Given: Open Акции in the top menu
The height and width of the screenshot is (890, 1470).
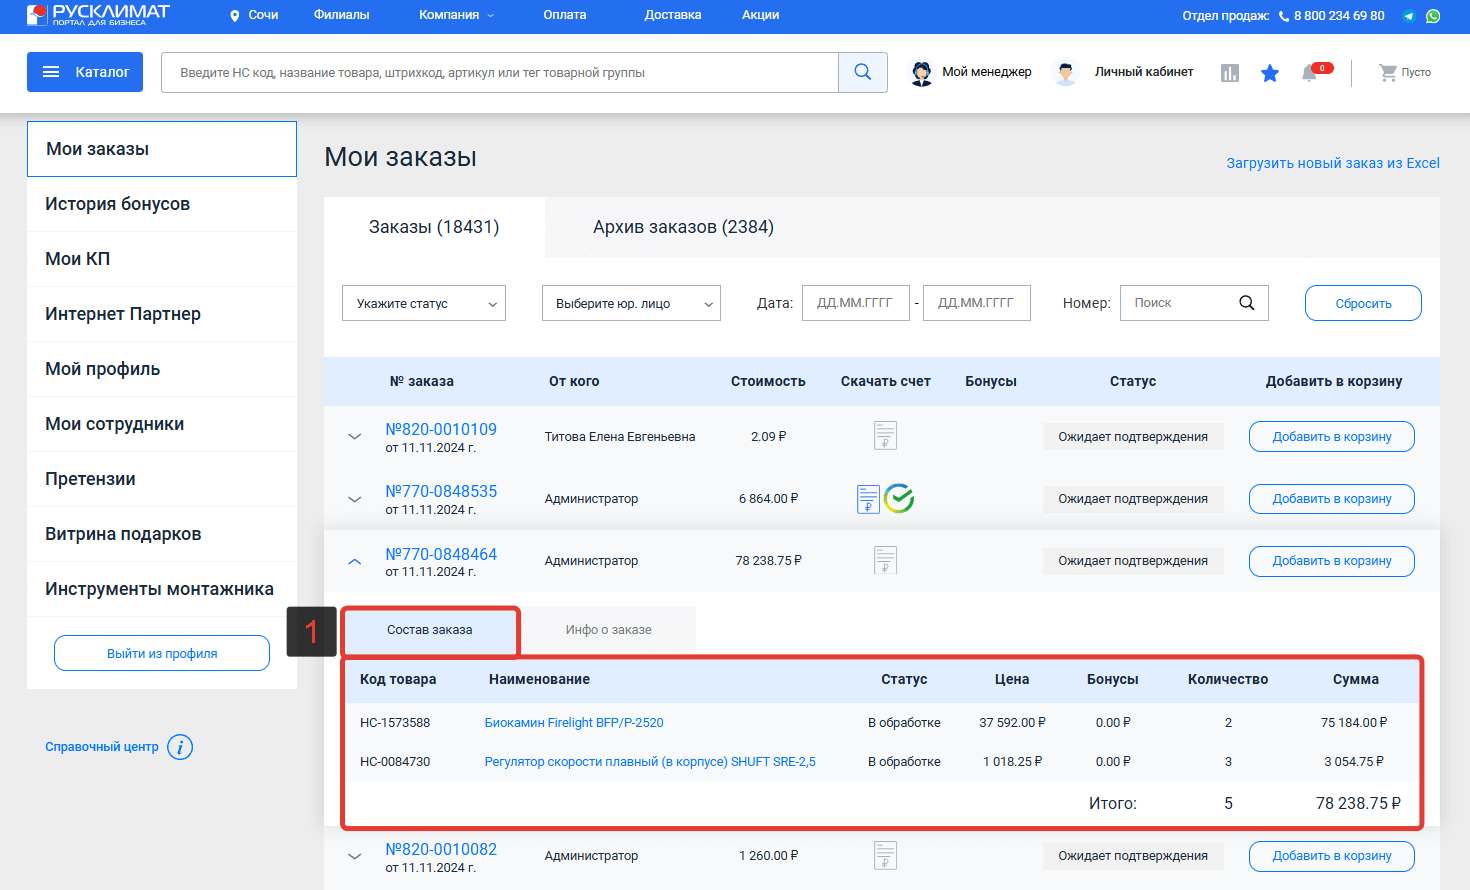Looking at the screenshot, I should point(761,15).
